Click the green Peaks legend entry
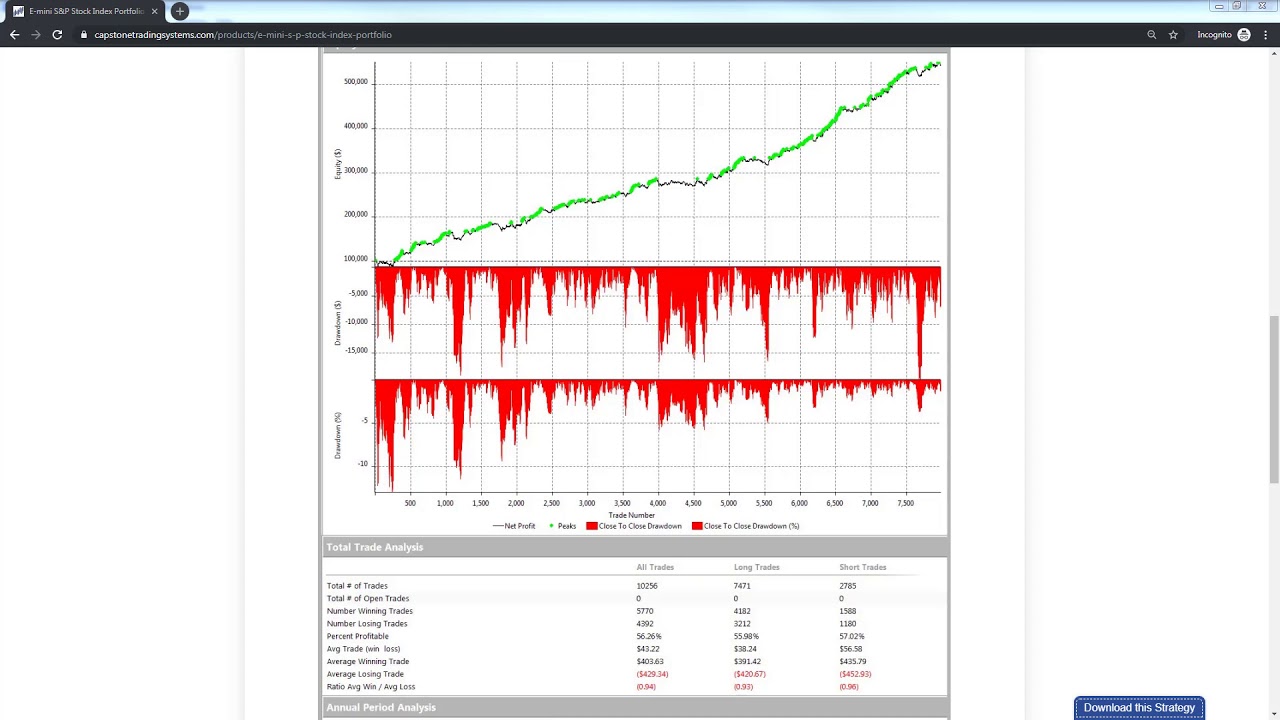 click(x=562, y=526)
